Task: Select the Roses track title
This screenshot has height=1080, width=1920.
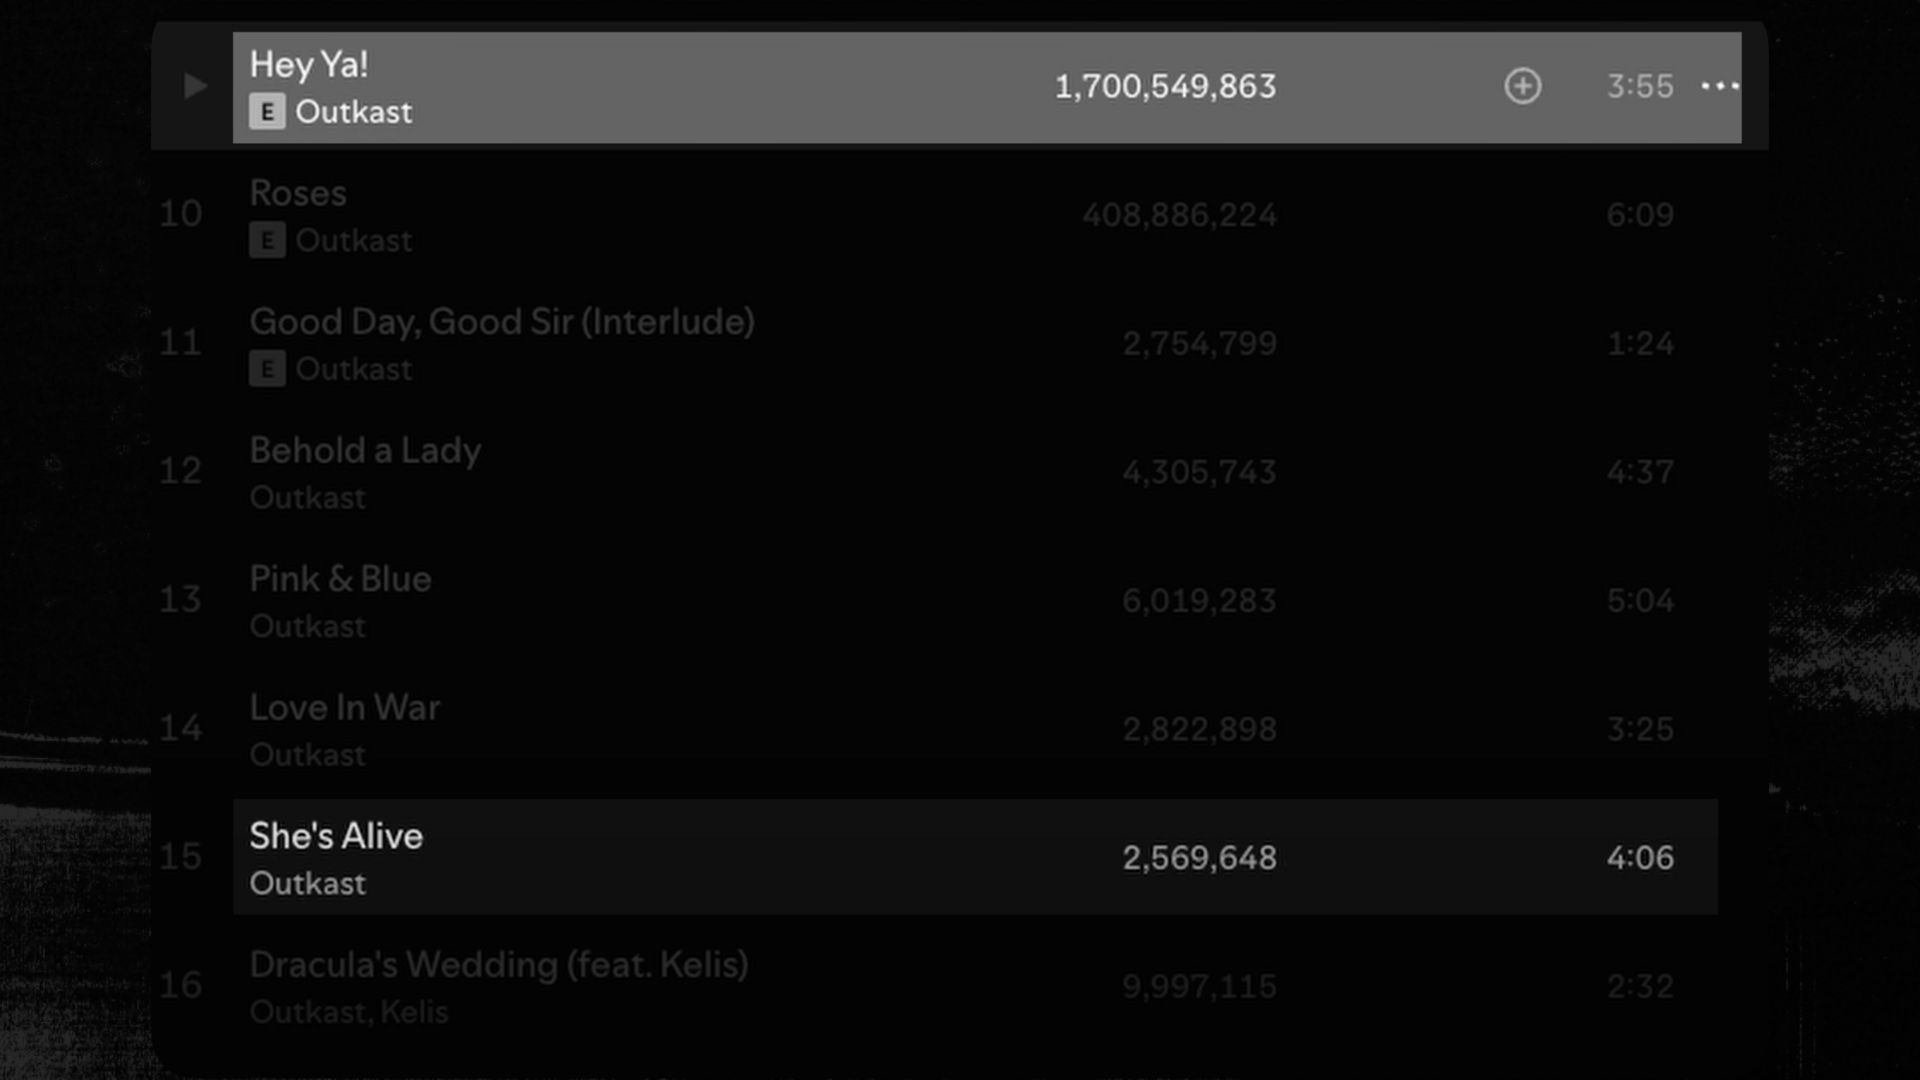Action: coord(298,193)
